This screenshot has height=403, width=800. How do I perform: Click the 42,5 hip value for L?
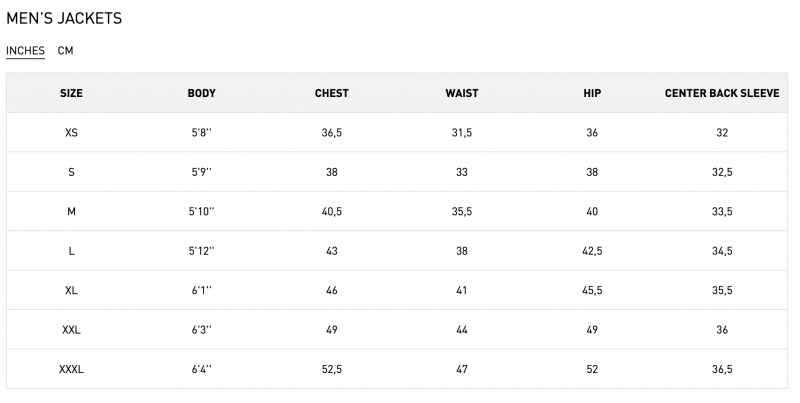[x=592, y=251]
